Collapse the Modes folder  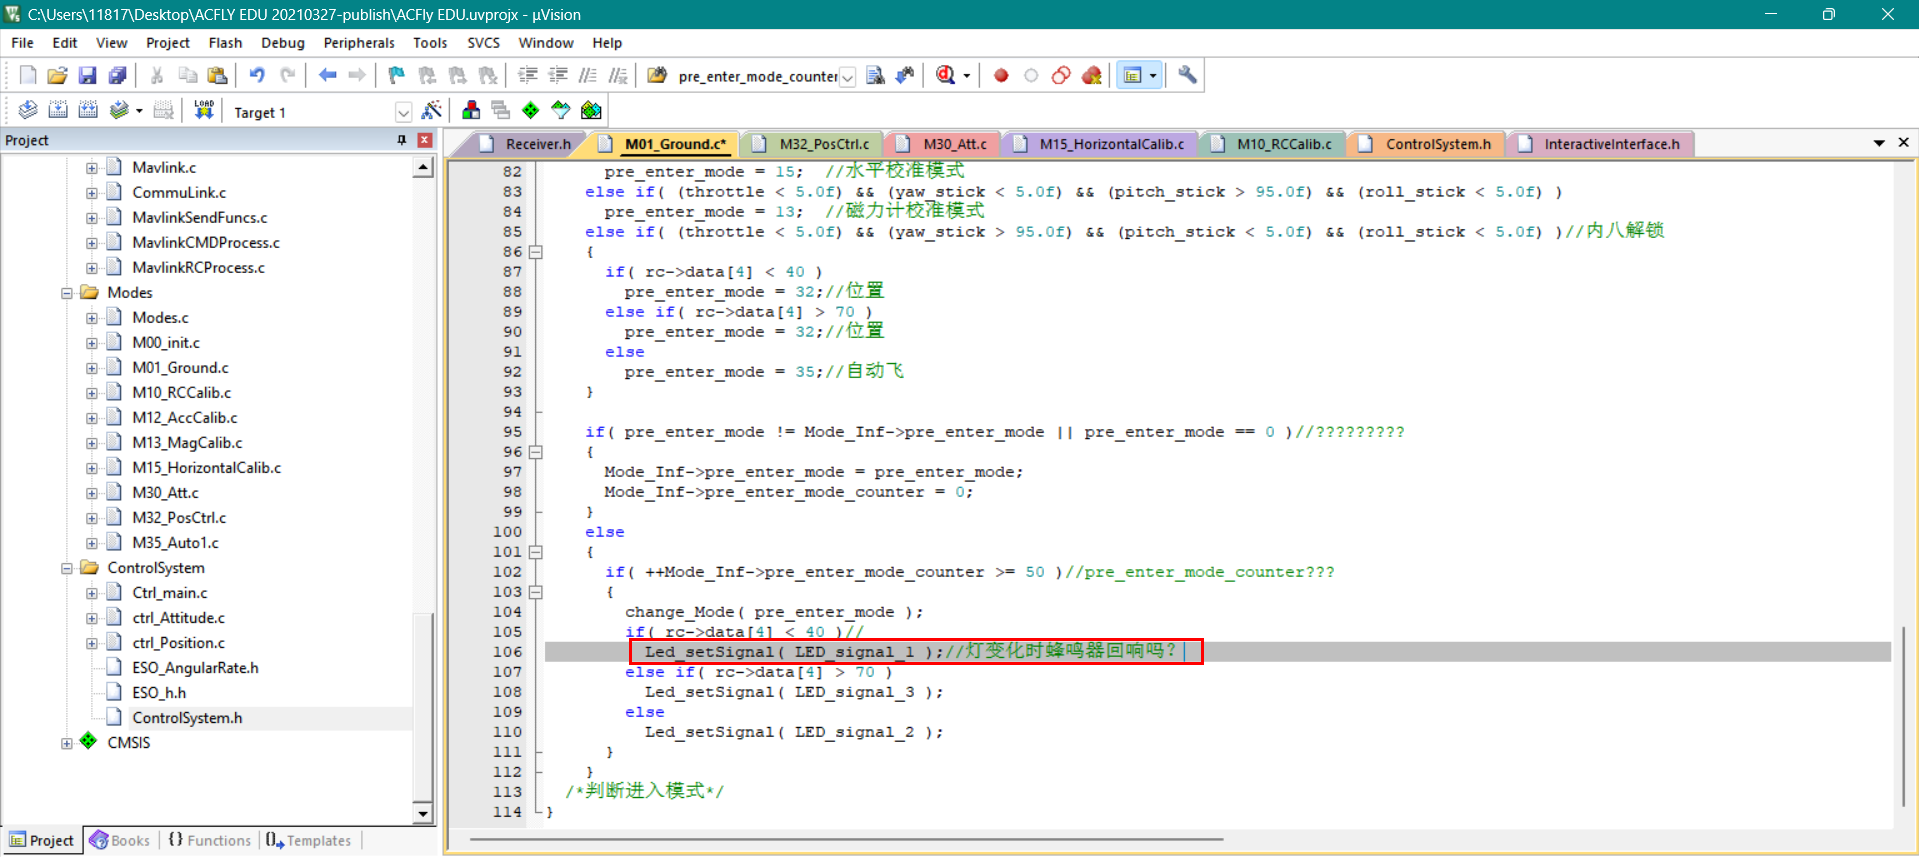pyautogui.click(x=67, y=293)
